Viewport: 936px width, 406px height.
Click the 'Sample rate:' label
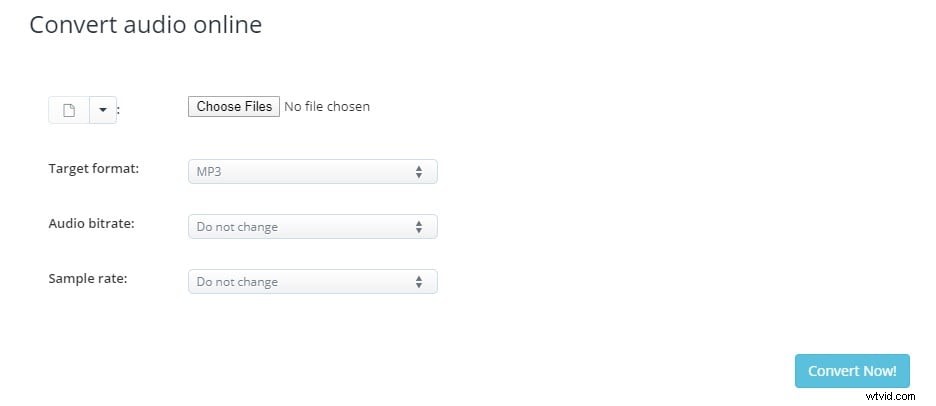tap(88, 278)
